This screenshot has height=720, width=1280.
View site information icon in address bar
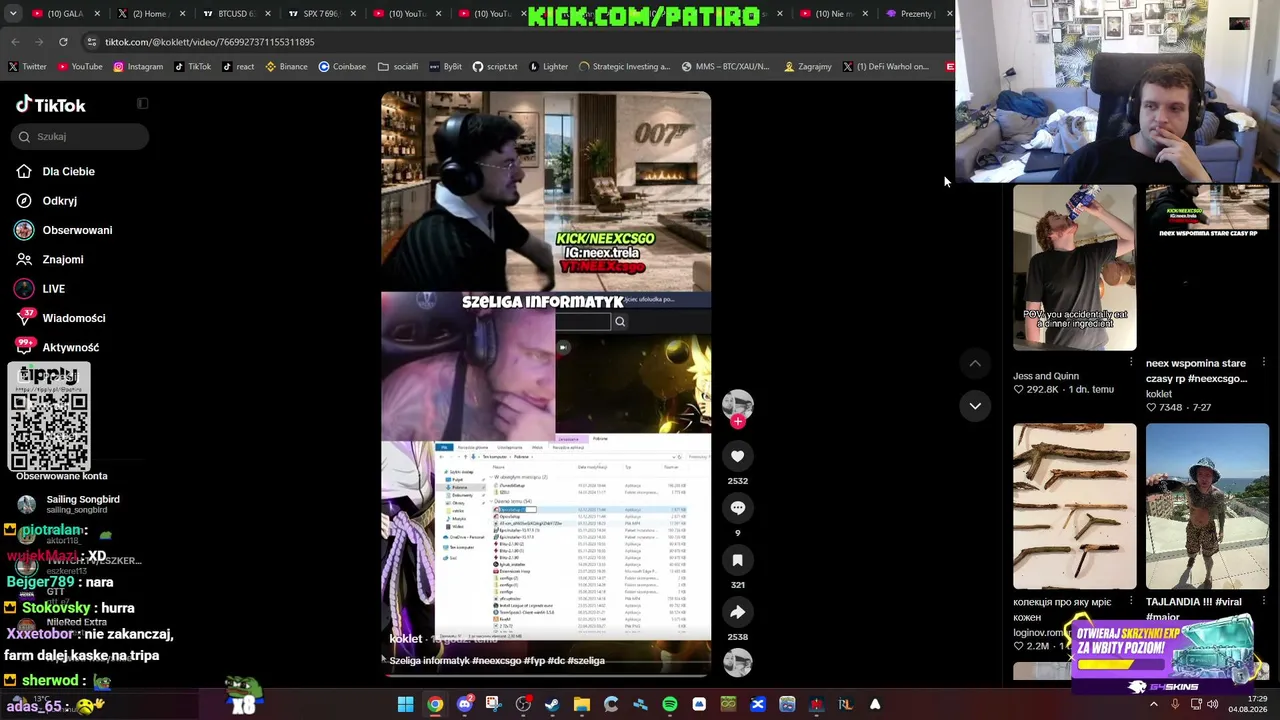[92, 42]
